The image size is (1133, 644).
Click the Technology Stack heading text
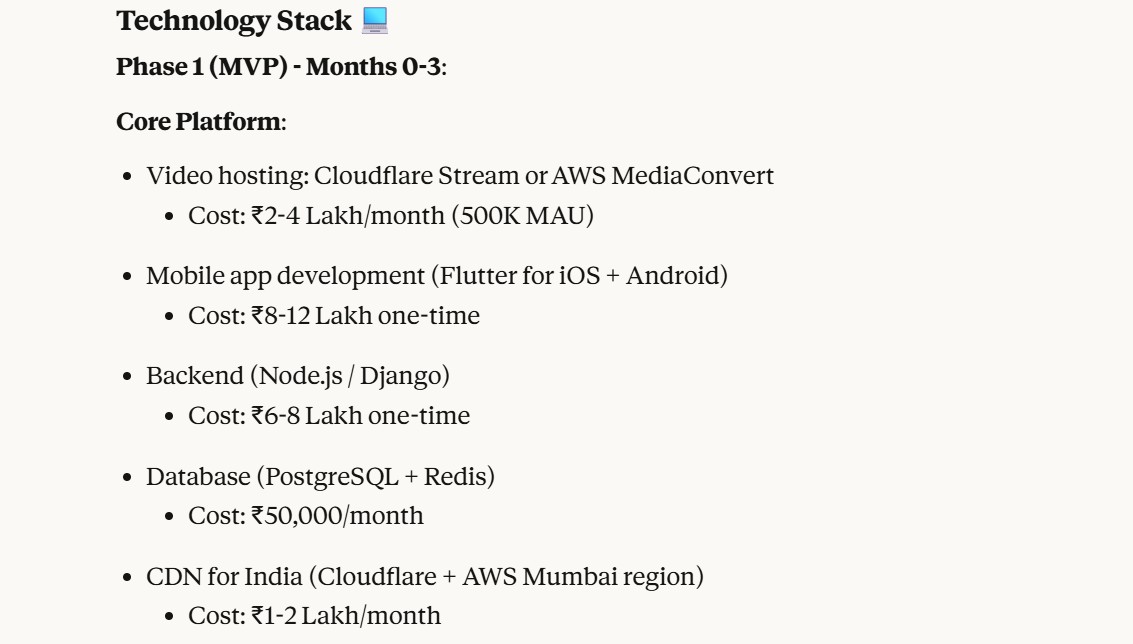234,20
